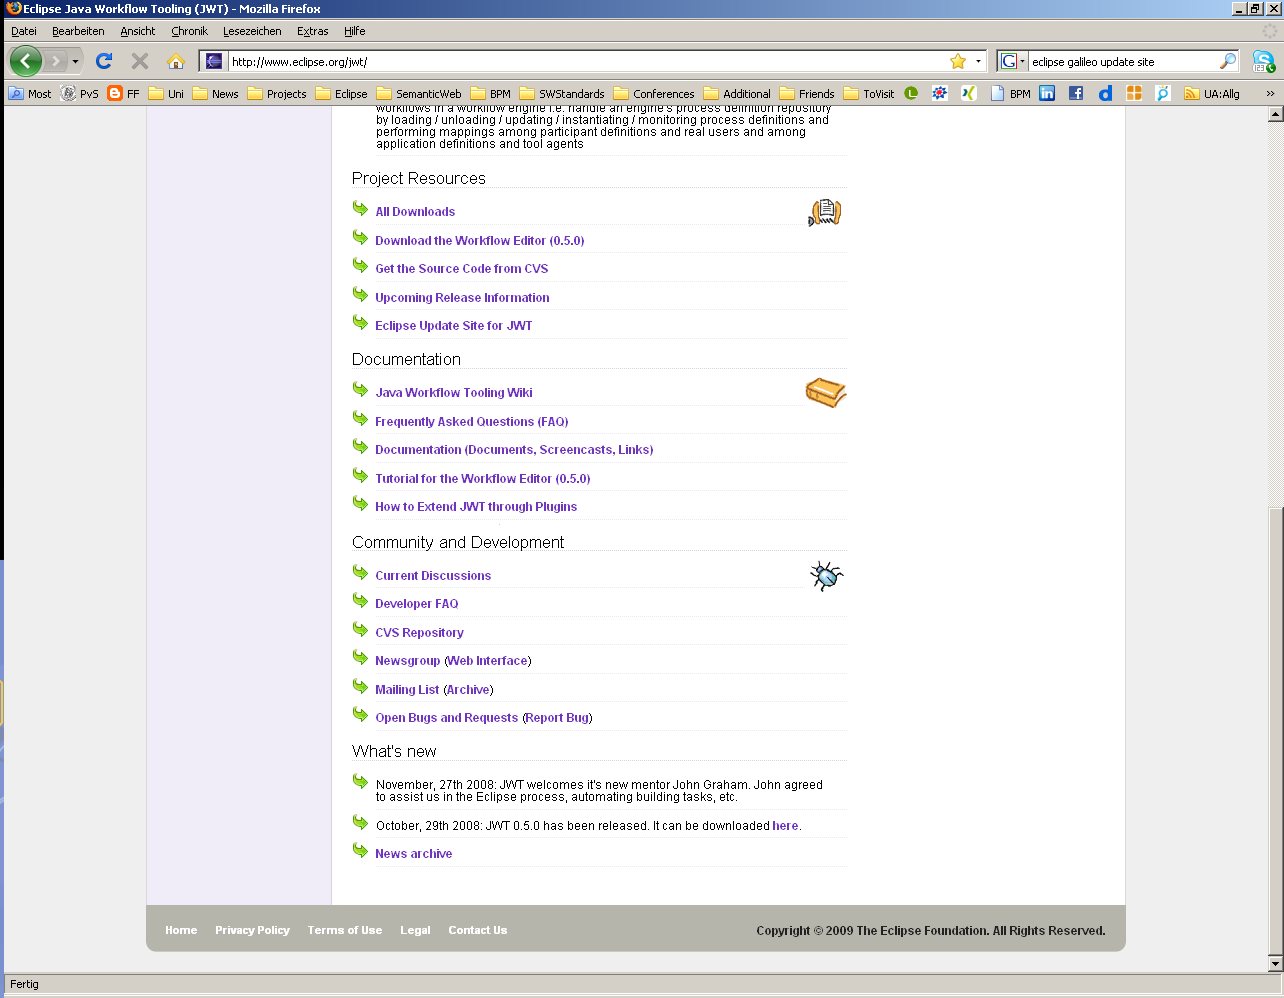Click the green L bookmark icon
This screenshot has width=1284, height=998.
(911, 93)
